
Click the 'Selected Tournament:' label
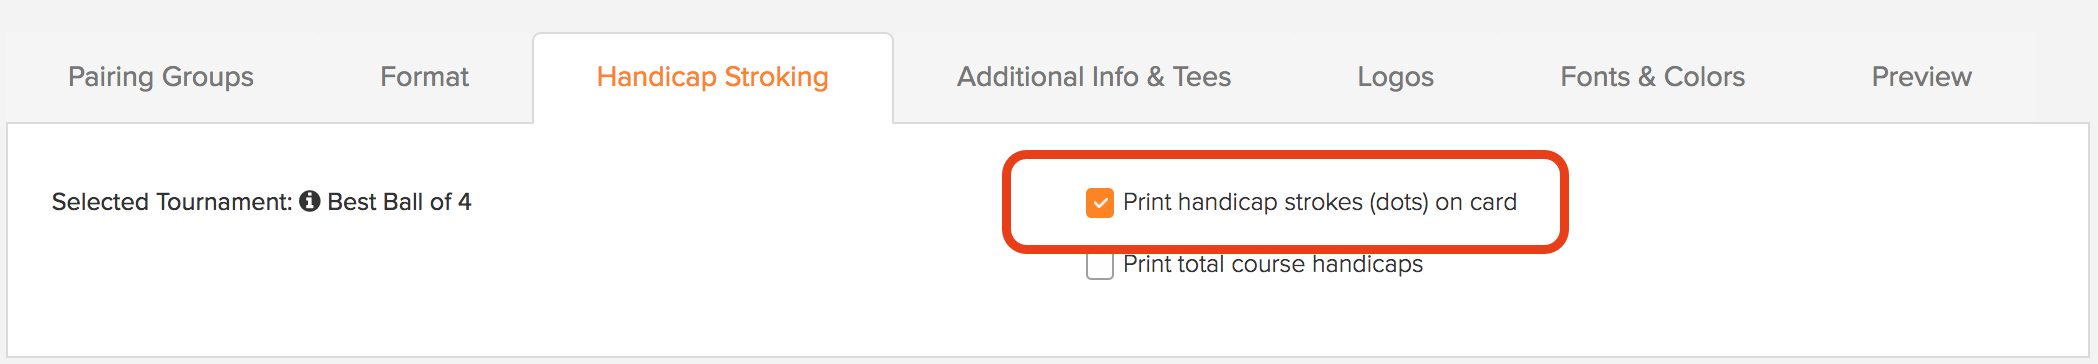[x=172, y=202]
